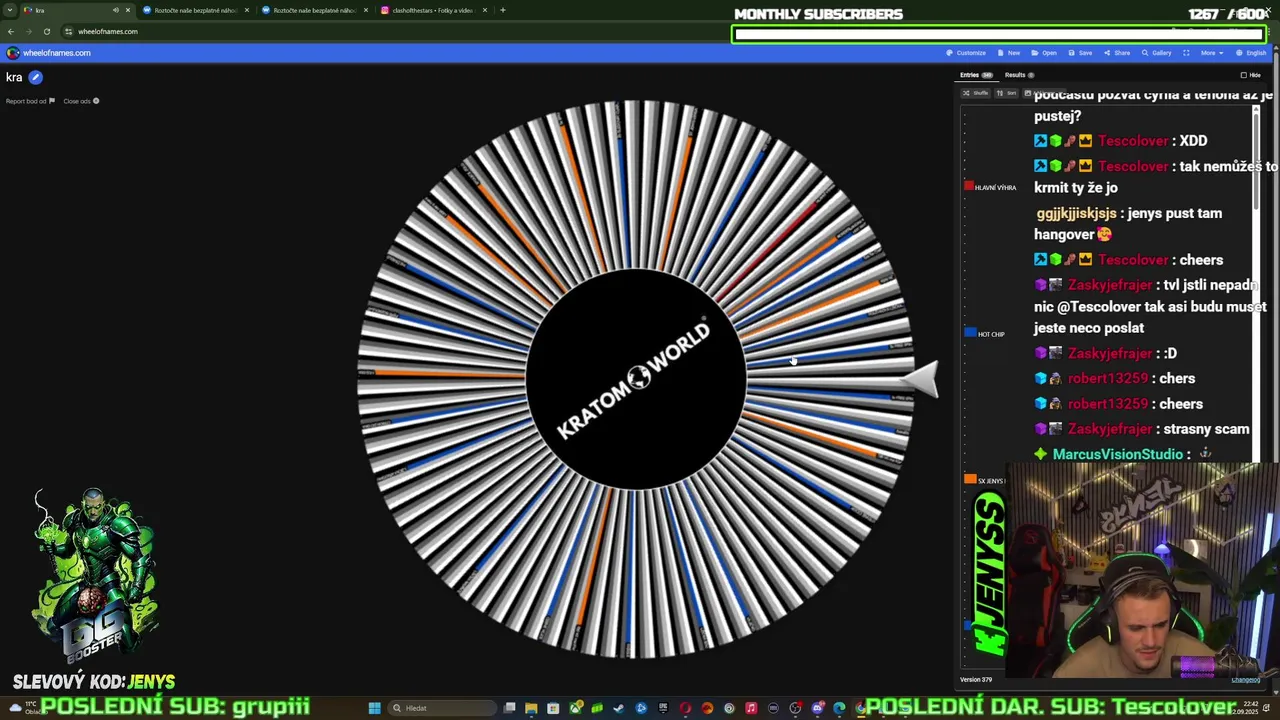The image size is (1280, 720).
Task: Open the Customize wheel settings
Action: [x=966, y=53]
